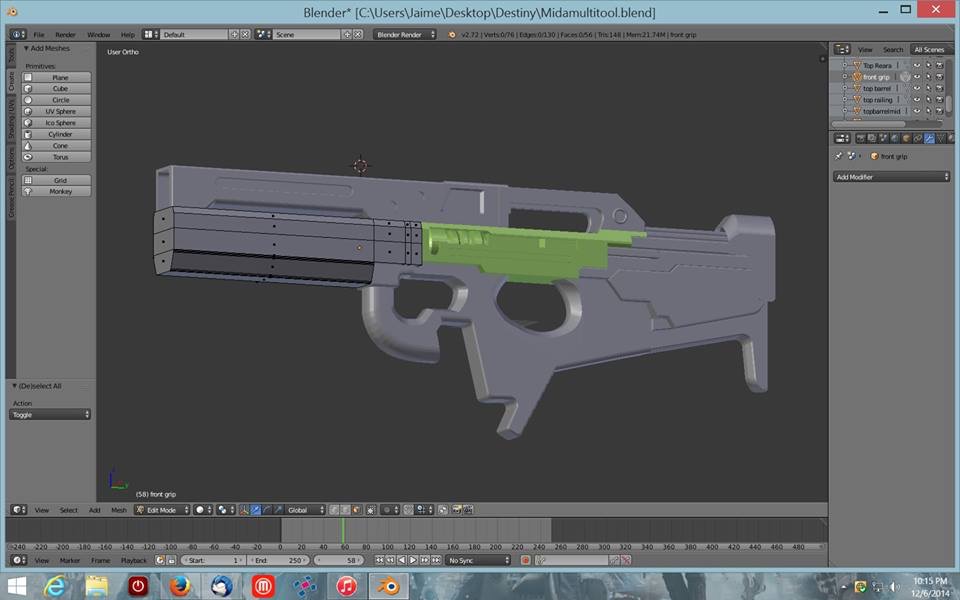Open the outliner All Scenes display dropdown
Screen dimensions: 960x600
[x=931, y=50]
